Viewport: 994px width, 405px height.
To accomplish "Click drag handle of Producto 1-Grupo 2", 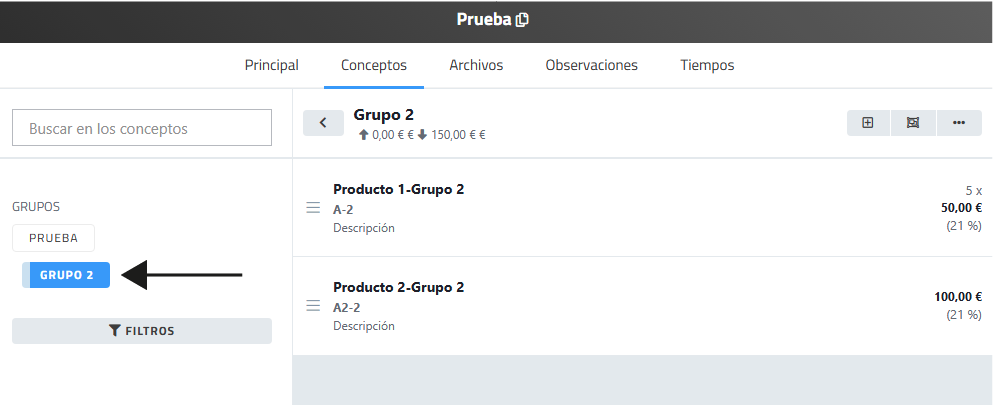I will point(313,208).
